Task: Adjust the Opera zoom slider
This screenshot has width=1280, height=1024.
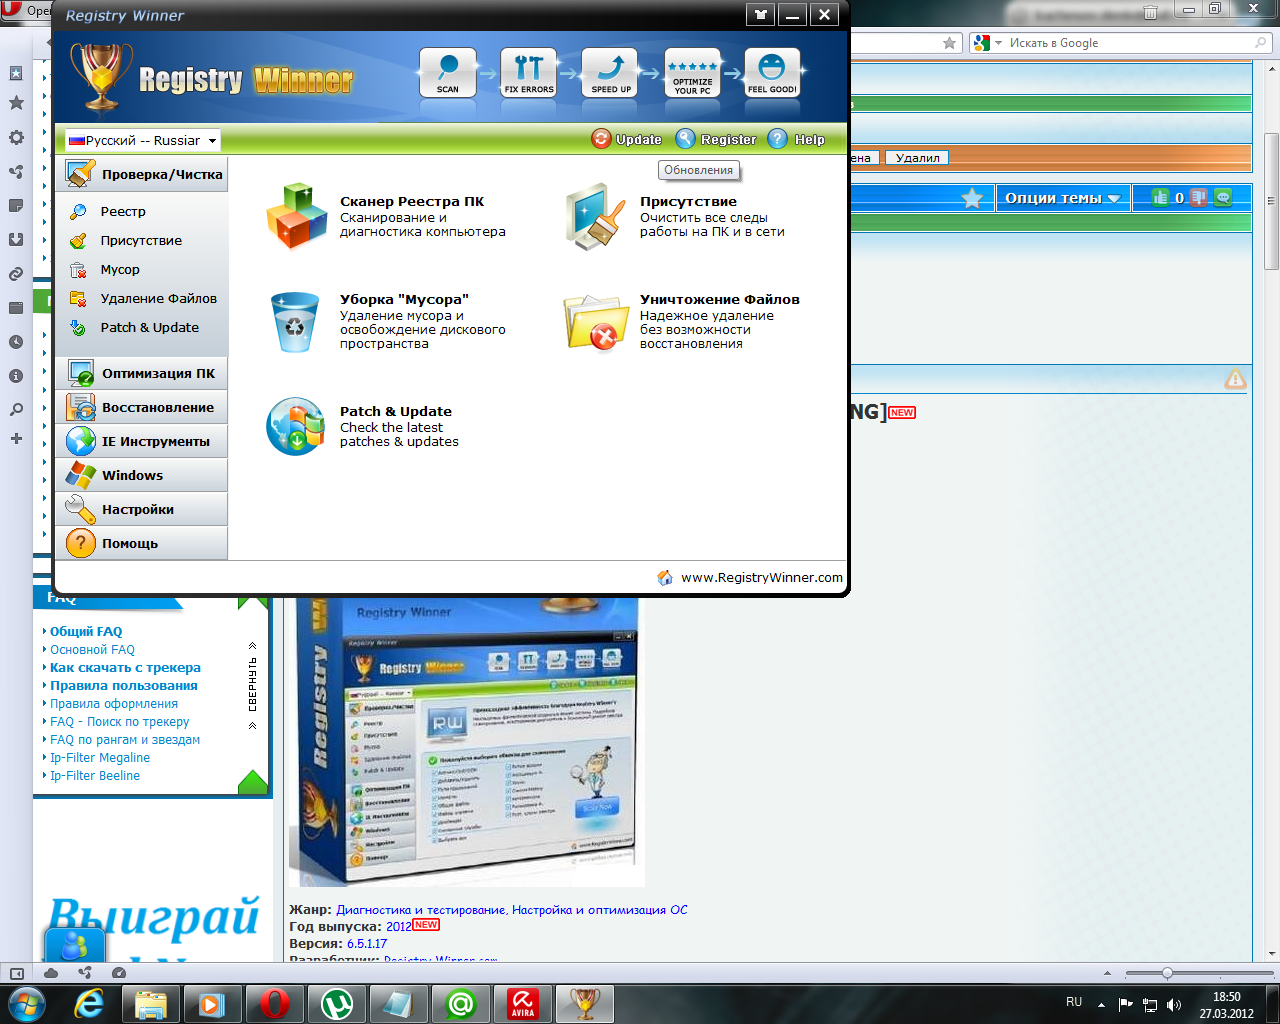Action: [x=1167, y=973]
